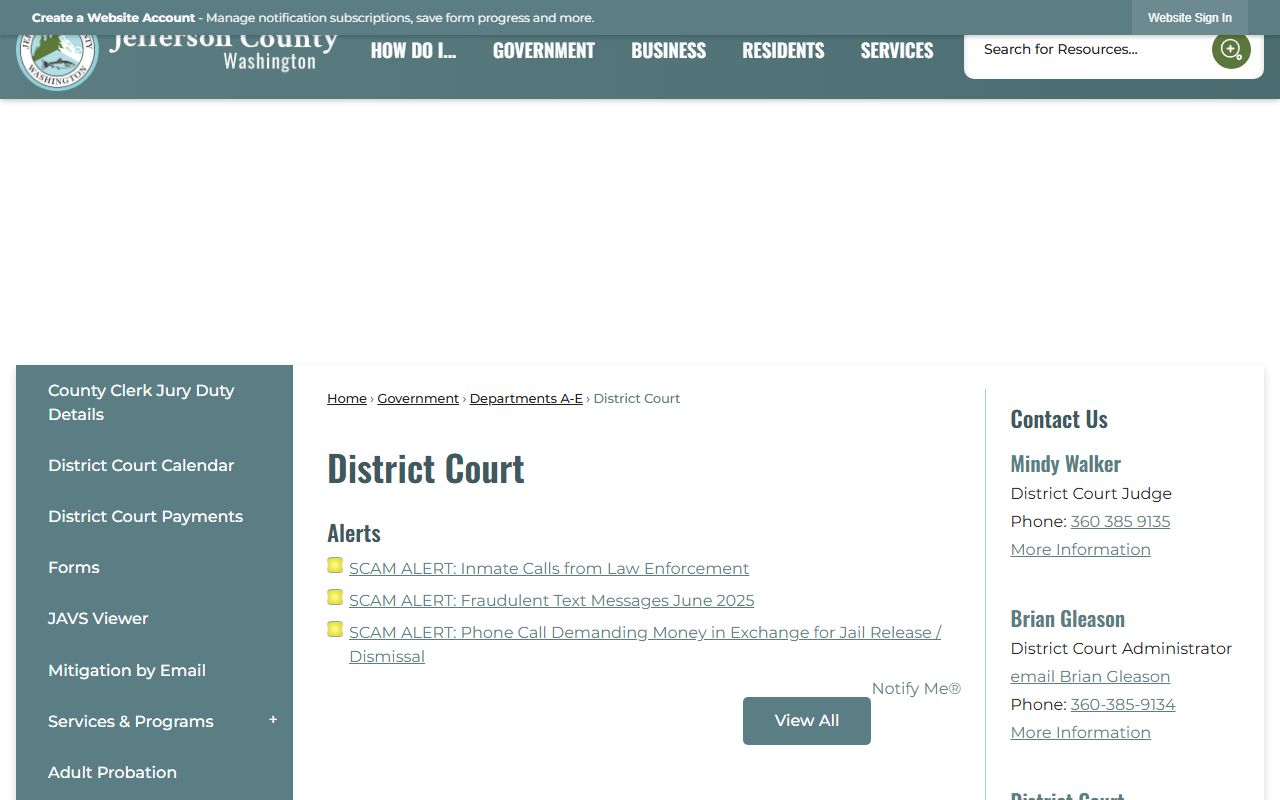This screenshot has width=1280, height=800.
Task: Click the Government breadcrumb link
Action: coord(418,398)
